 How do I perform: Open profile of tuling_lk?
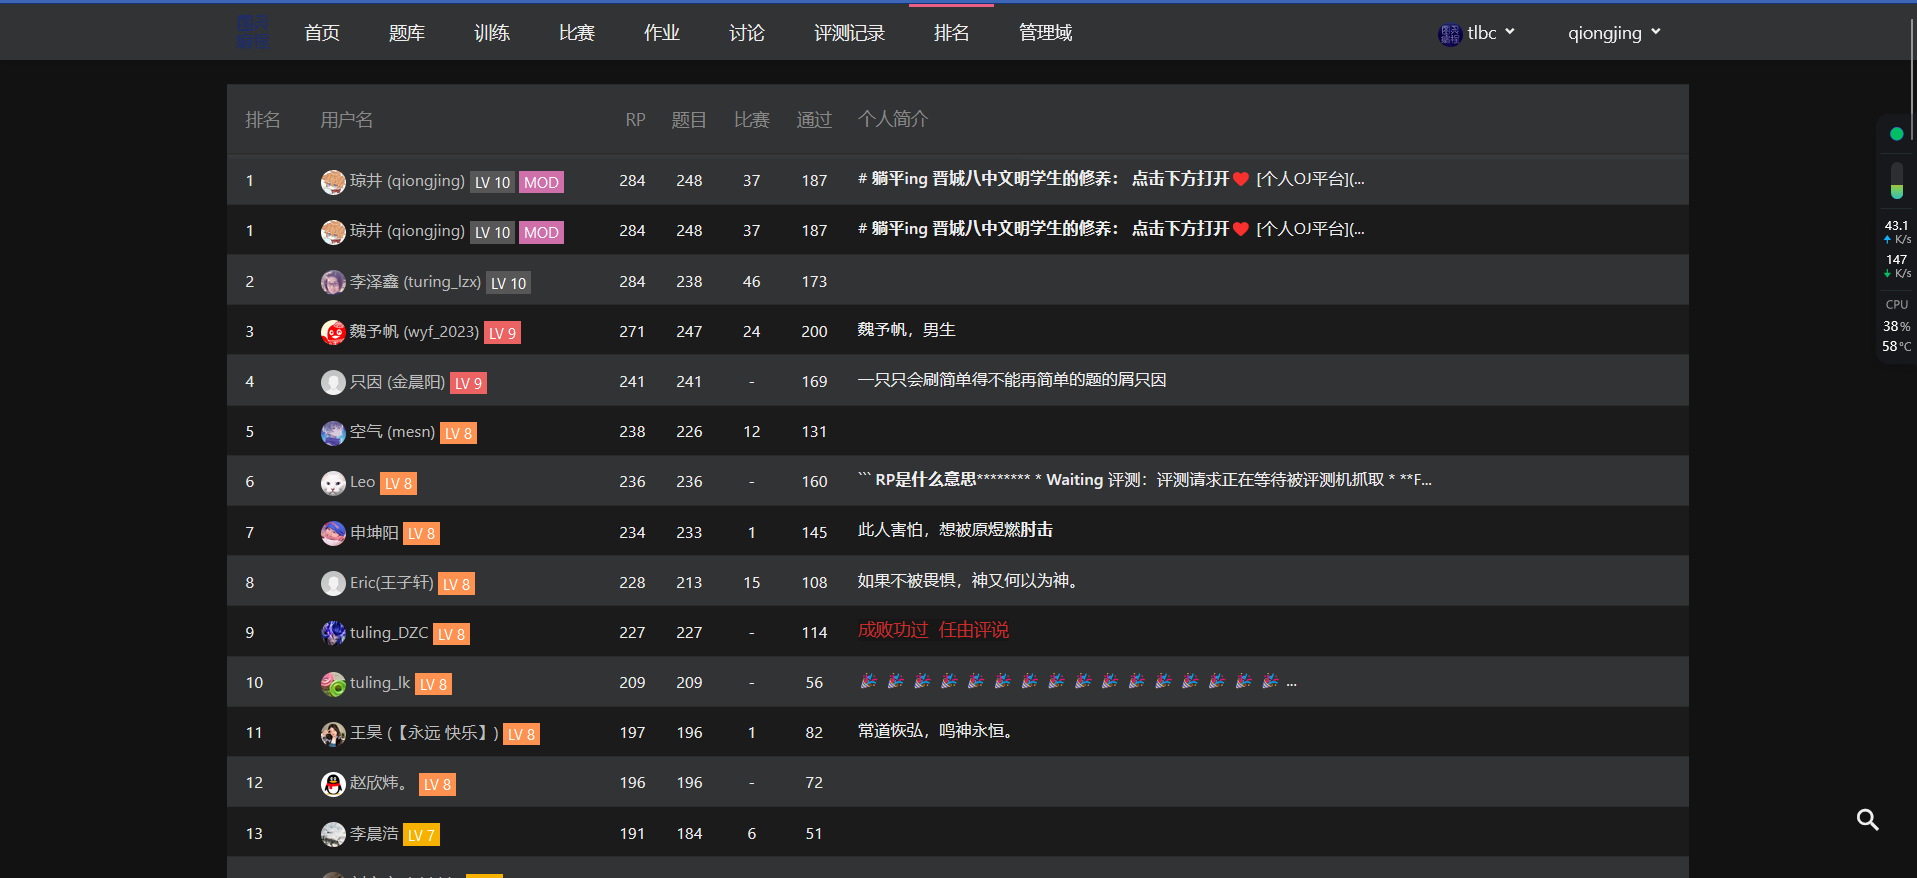pyautogui.click(x=380, y=683)
